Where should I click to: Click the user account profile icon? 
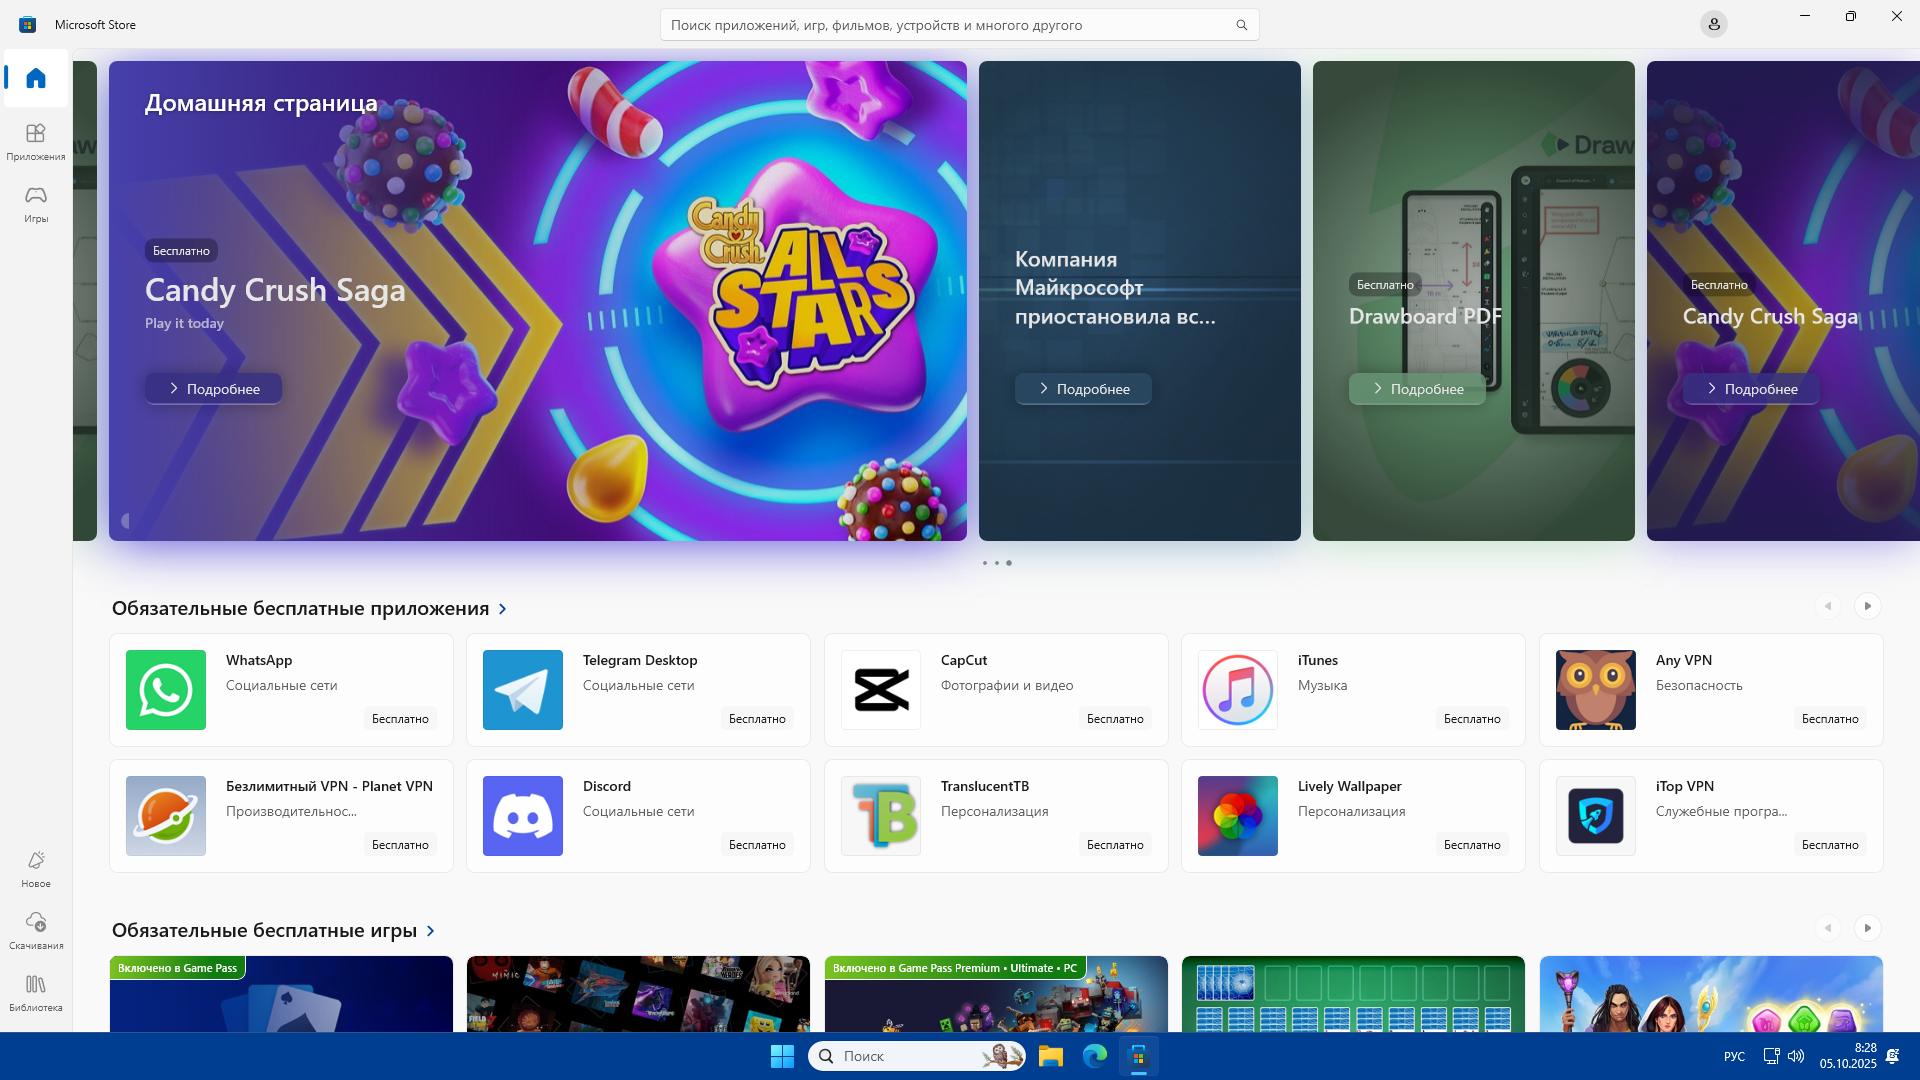(x=1713, y=24)
